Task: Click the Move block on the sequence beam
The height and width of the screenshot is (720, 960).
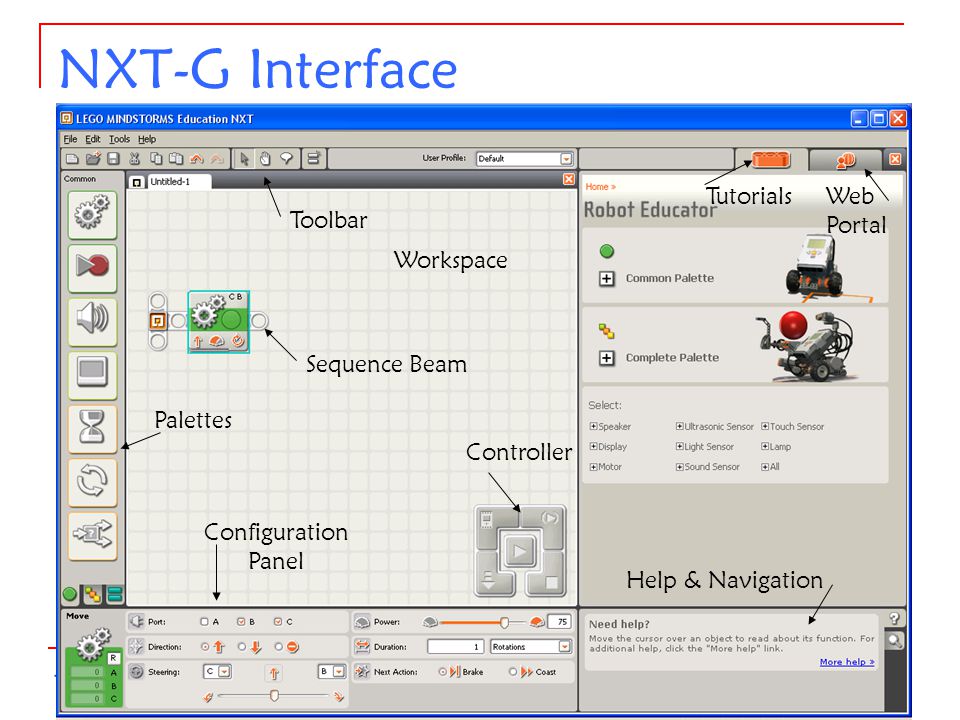Action: coord(219,321)
